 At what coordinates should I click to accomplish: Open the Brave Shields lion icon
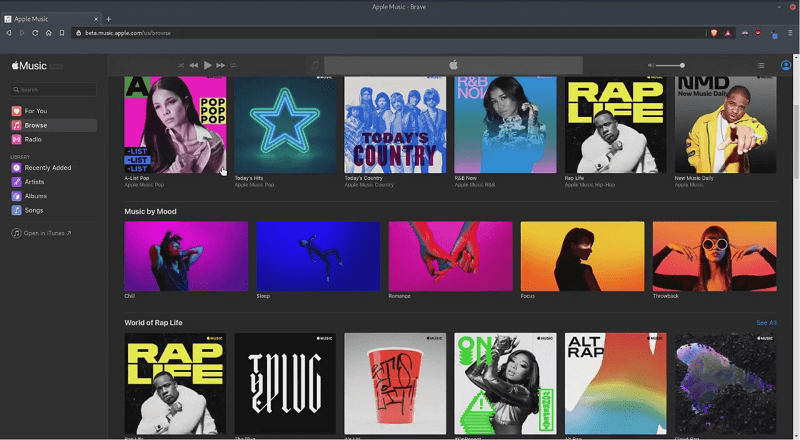coord(714,33)
